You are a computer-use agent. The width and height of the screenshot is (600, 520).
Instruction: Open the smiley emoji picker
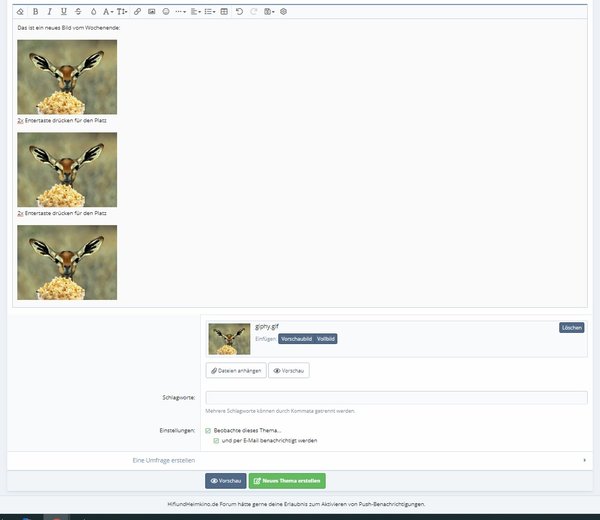pyautogui.click(x=165, y=11)
